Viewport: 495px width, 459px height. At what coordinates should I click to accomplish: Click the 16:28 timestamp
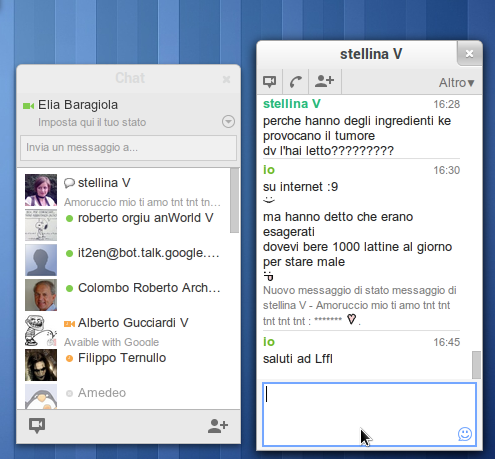click(x=446, y=104)
